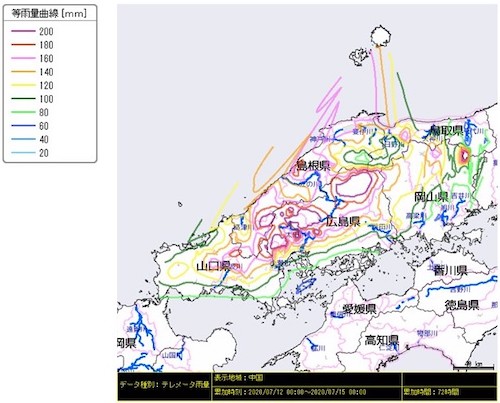This screenshot has height=403, width=500.
Task: Click the 広島県 label on the map
Action: coord(343,221)
